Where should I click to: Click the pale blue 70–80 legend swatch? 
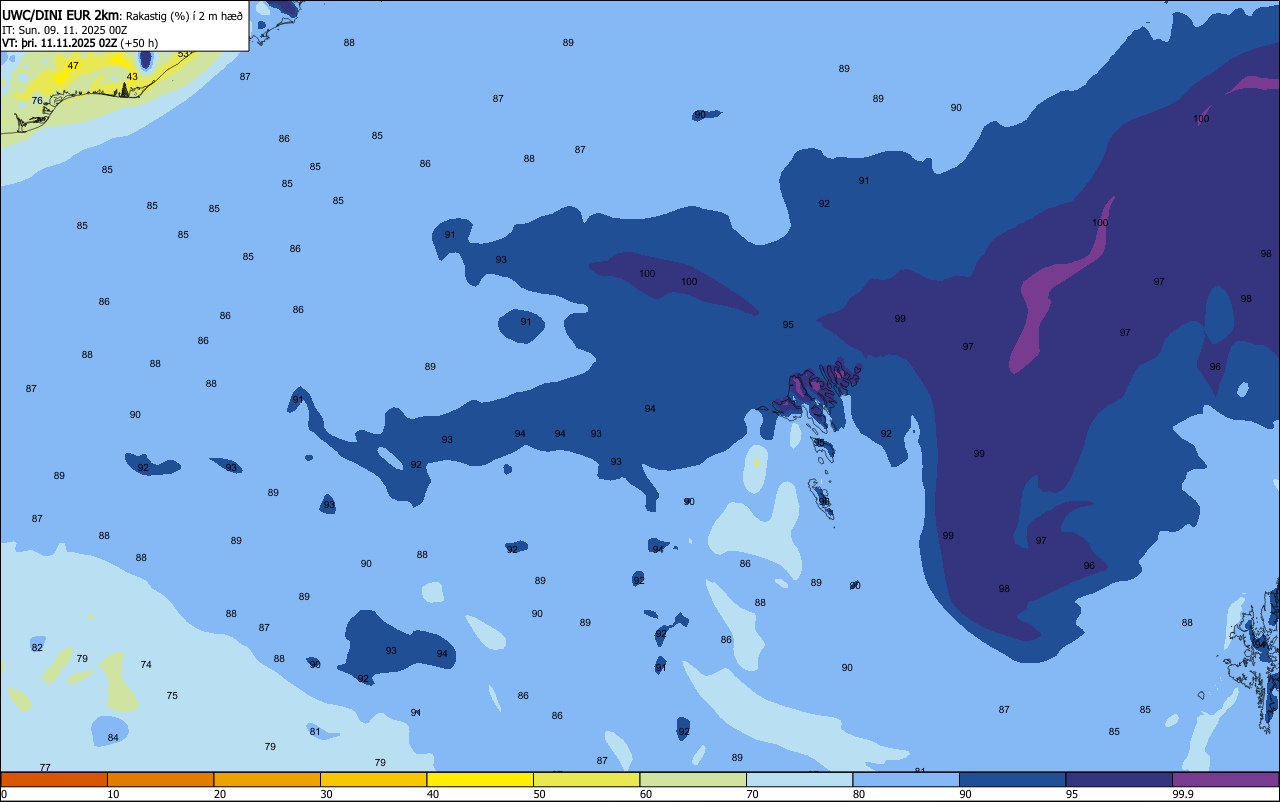799,779
